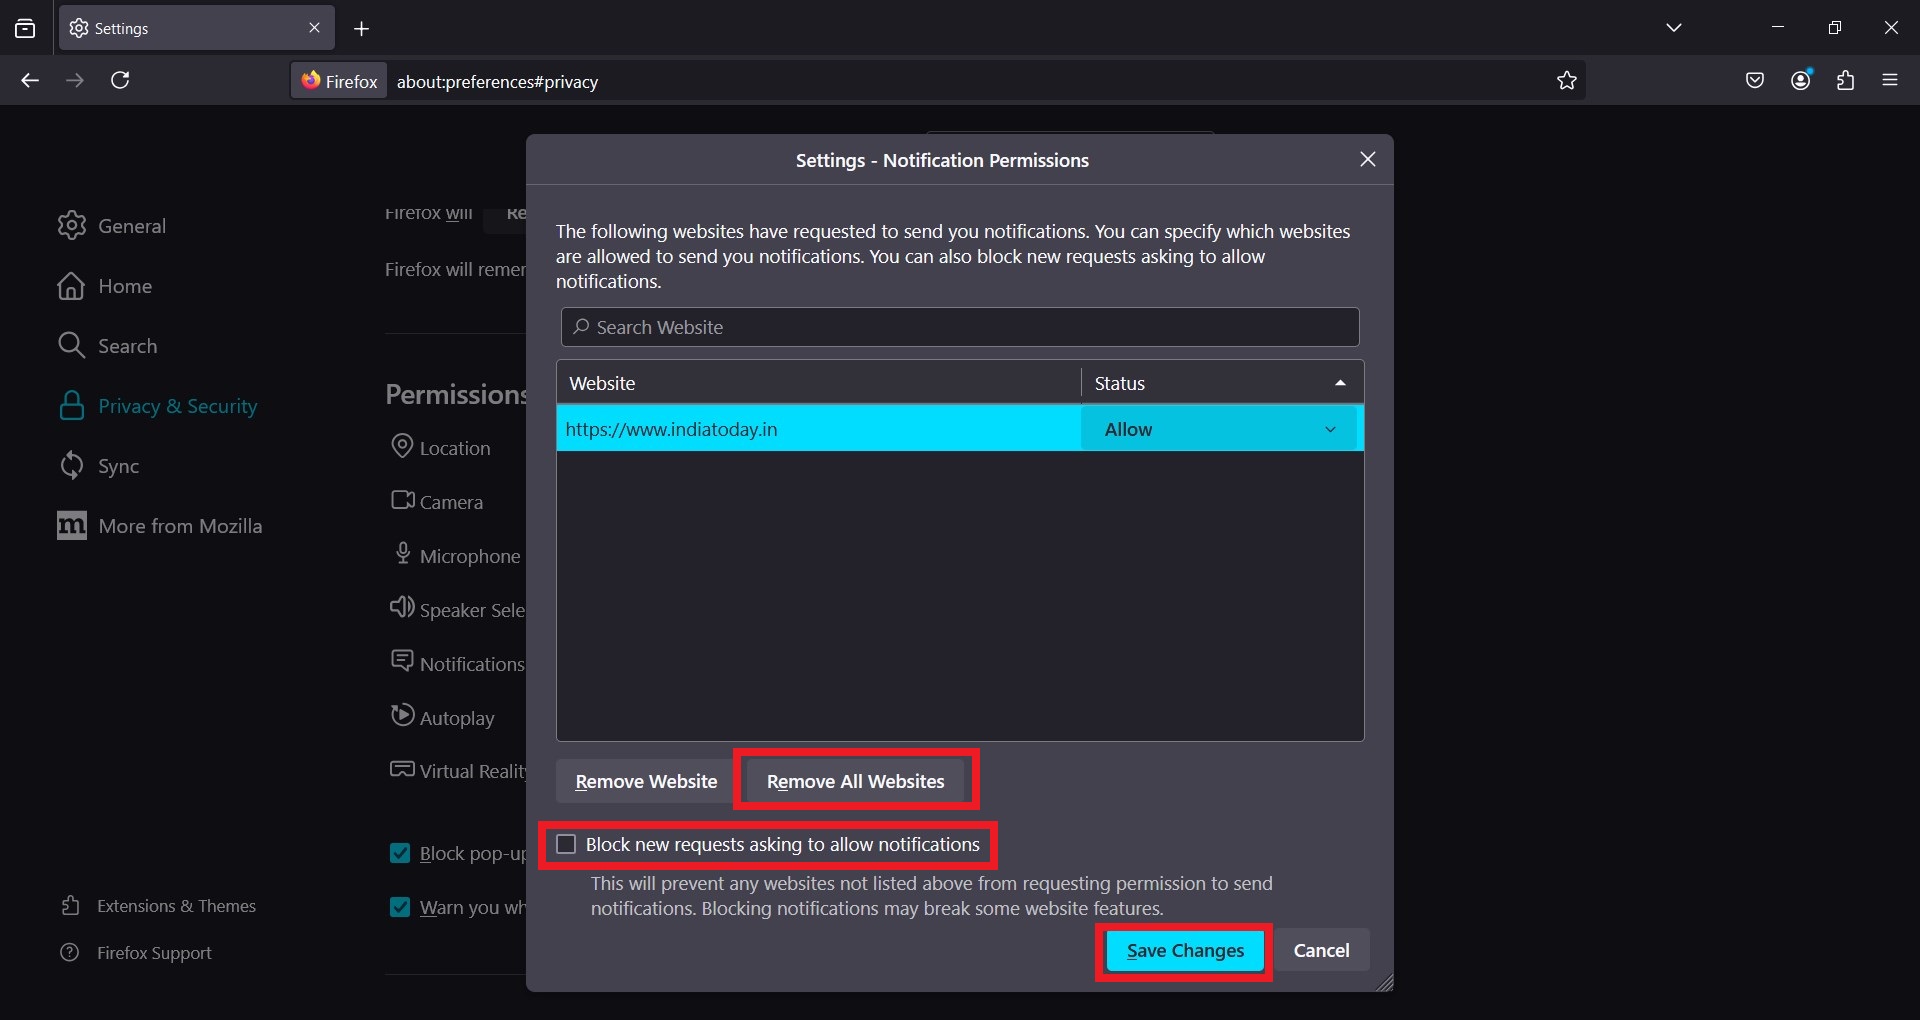Click in the Search Website field

[959, 327]
